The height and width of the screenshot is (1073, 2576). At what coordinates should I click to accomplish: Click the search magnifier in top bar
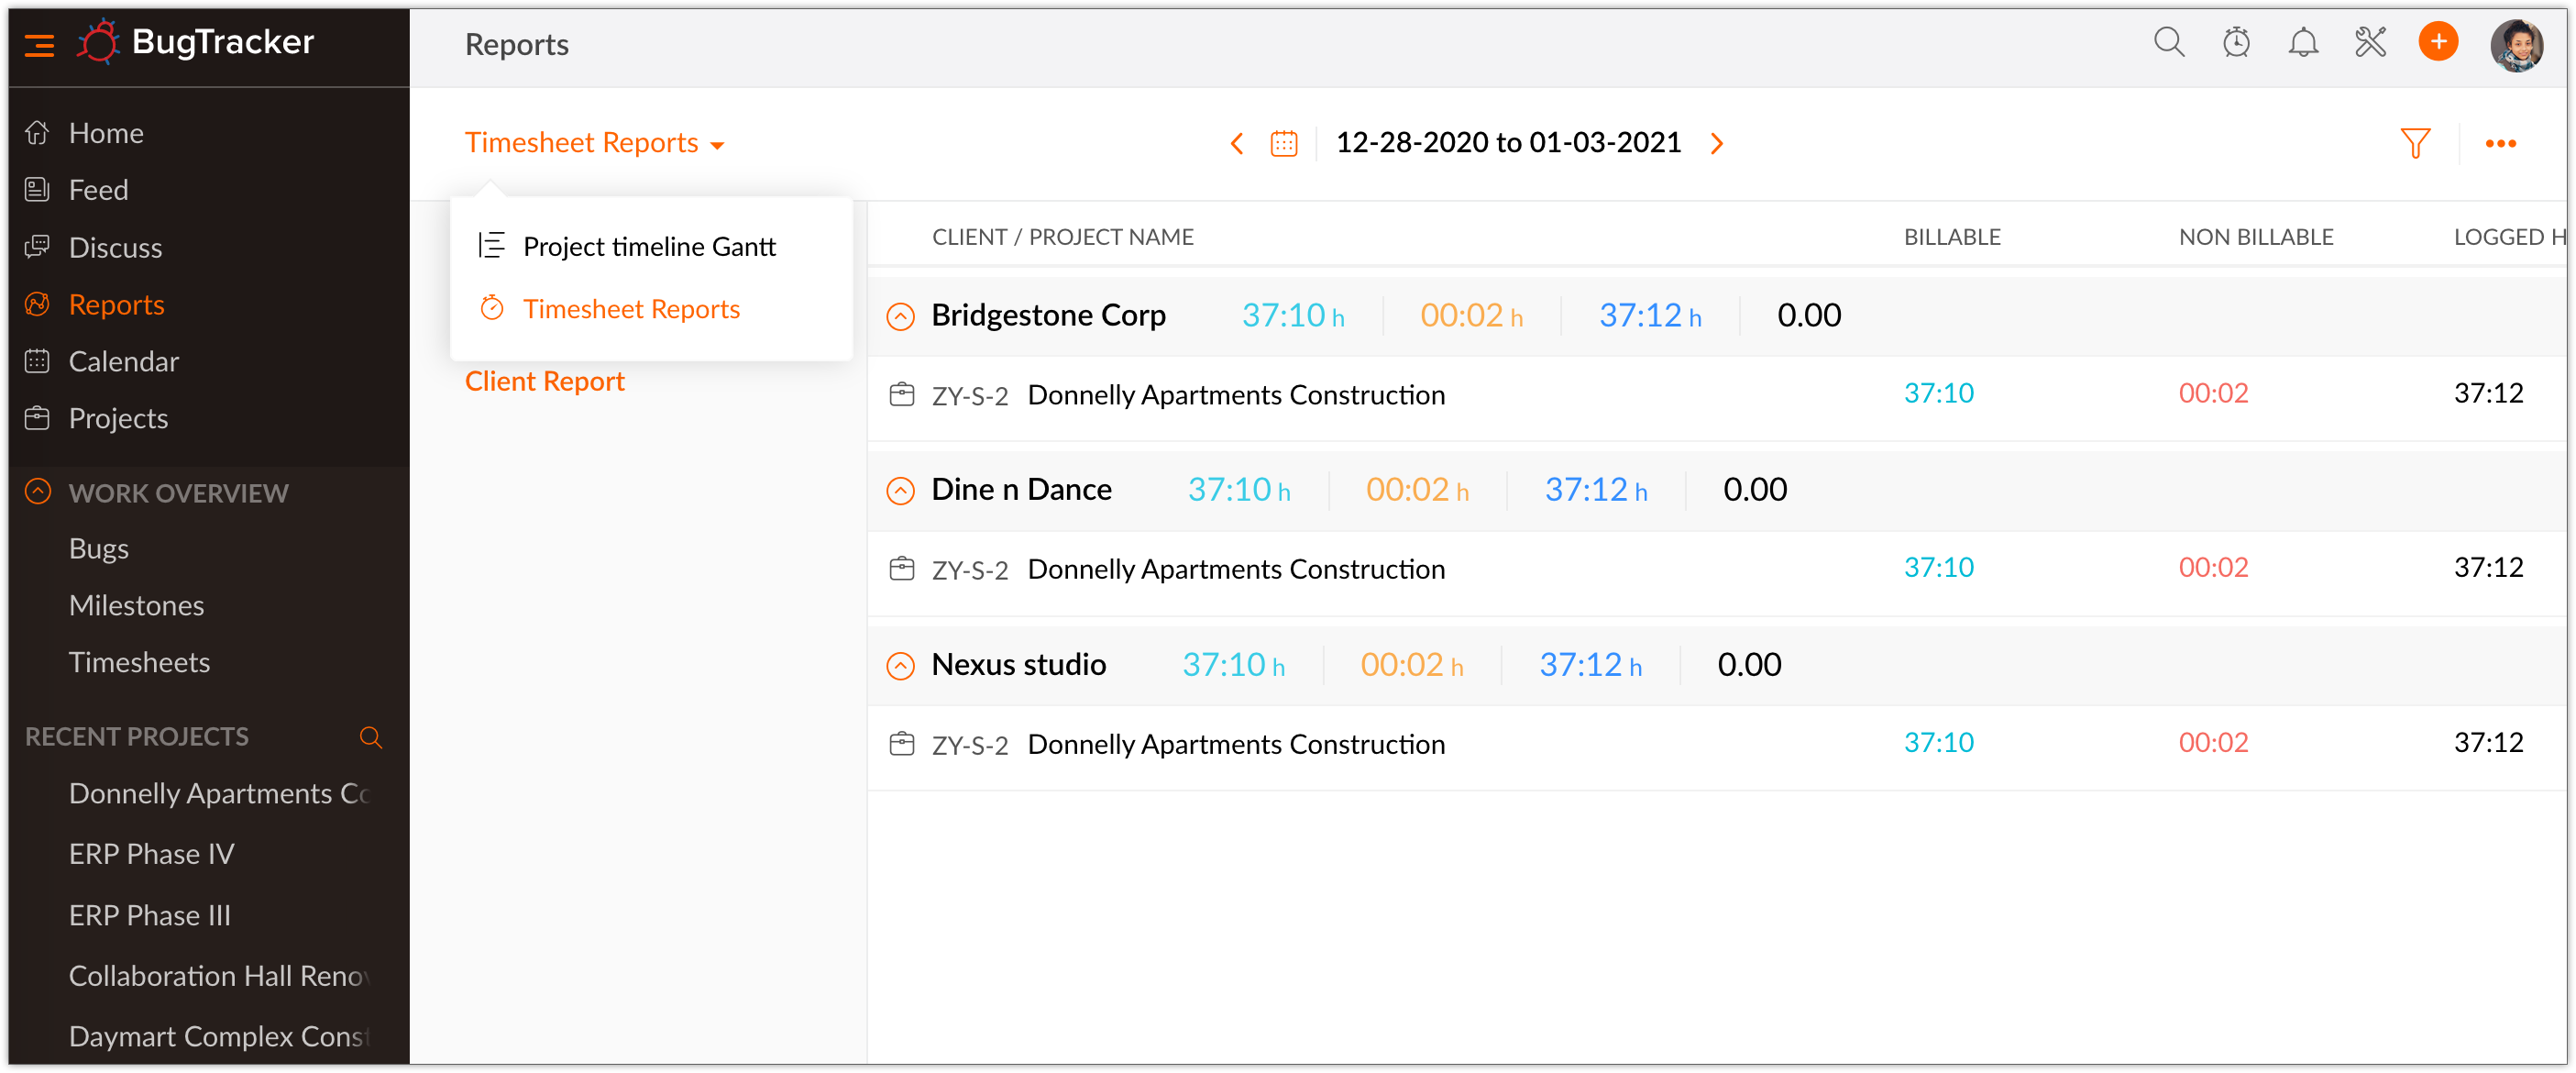(x=2168, y=43)
